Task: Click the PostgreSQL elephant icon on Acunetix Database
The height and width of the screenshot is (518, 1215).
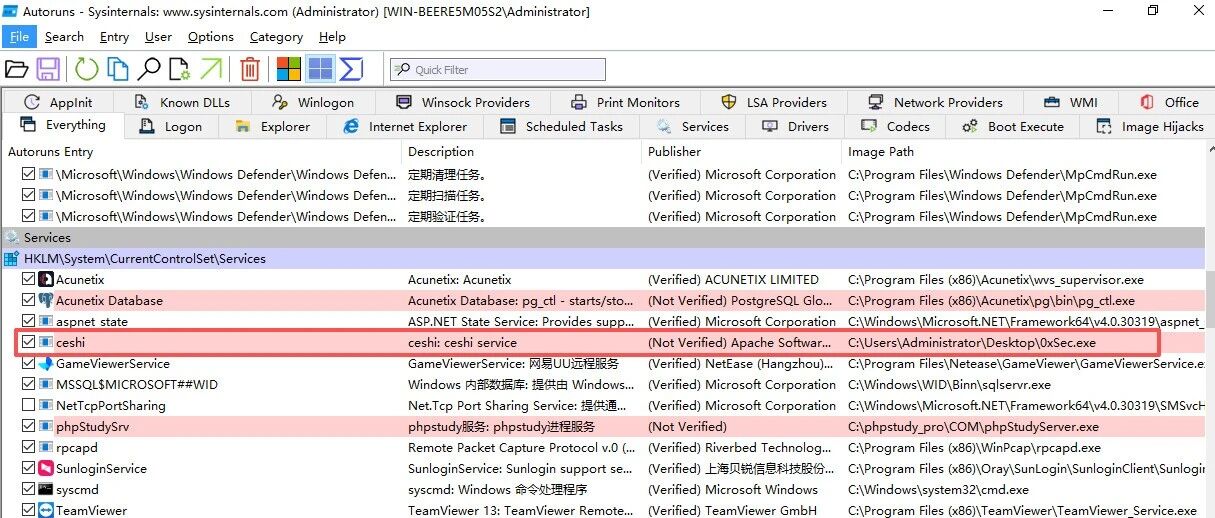Action: coord(46,301)
